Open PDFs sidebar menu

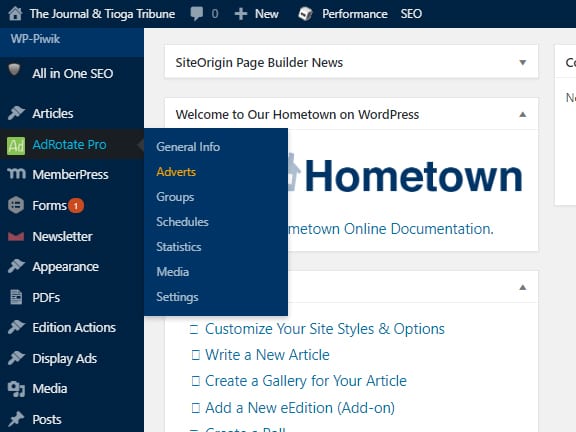[x=46, y=298]
